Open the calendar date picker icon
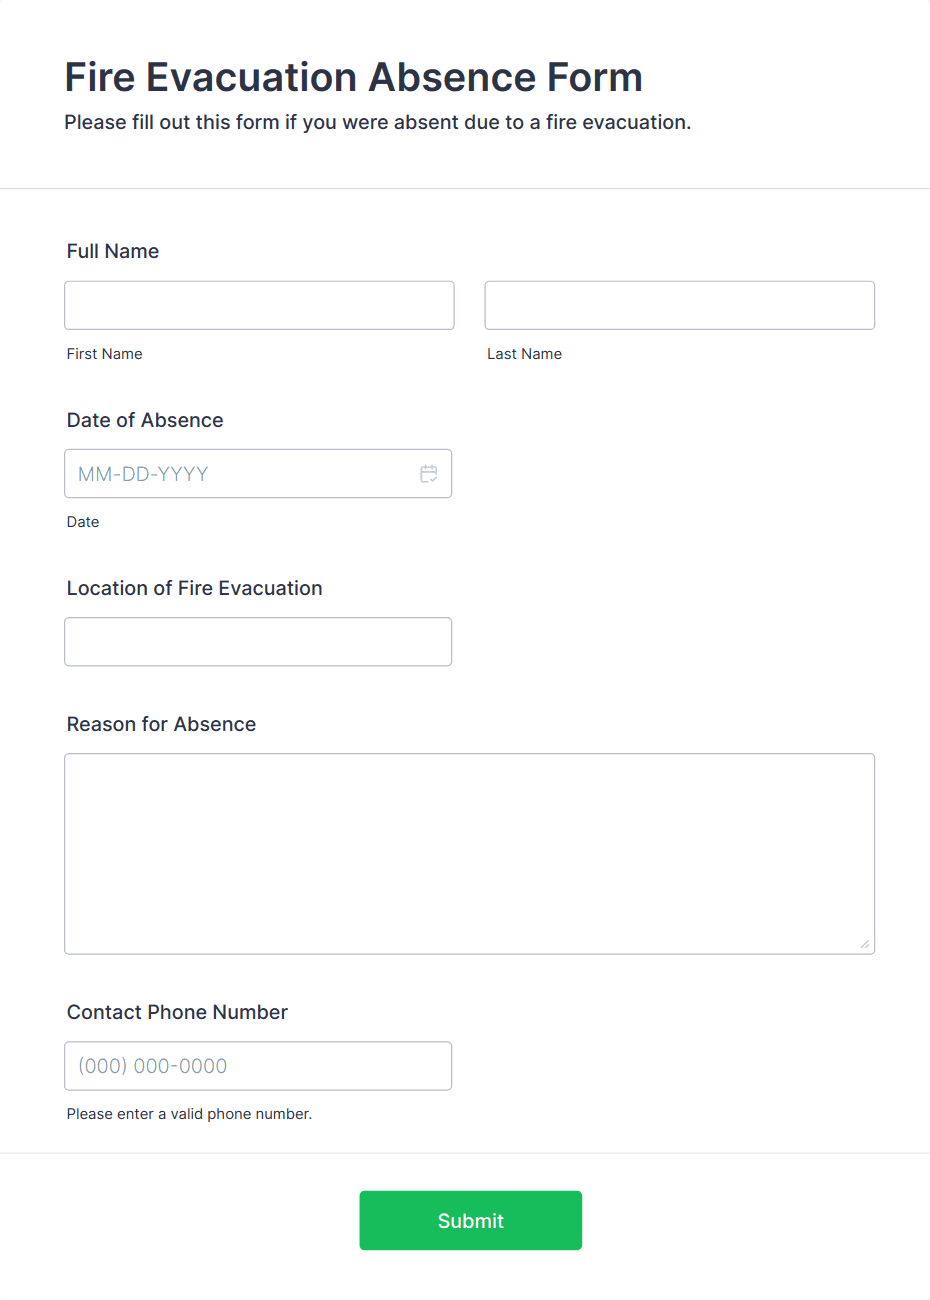The image size is (930, 1300). click(x=429, y=474)
